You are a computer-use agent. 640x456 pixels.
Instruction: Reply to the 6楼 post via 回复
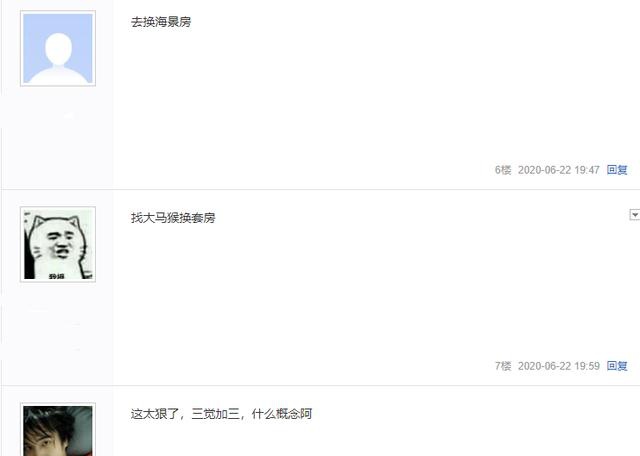coord(617,170)
